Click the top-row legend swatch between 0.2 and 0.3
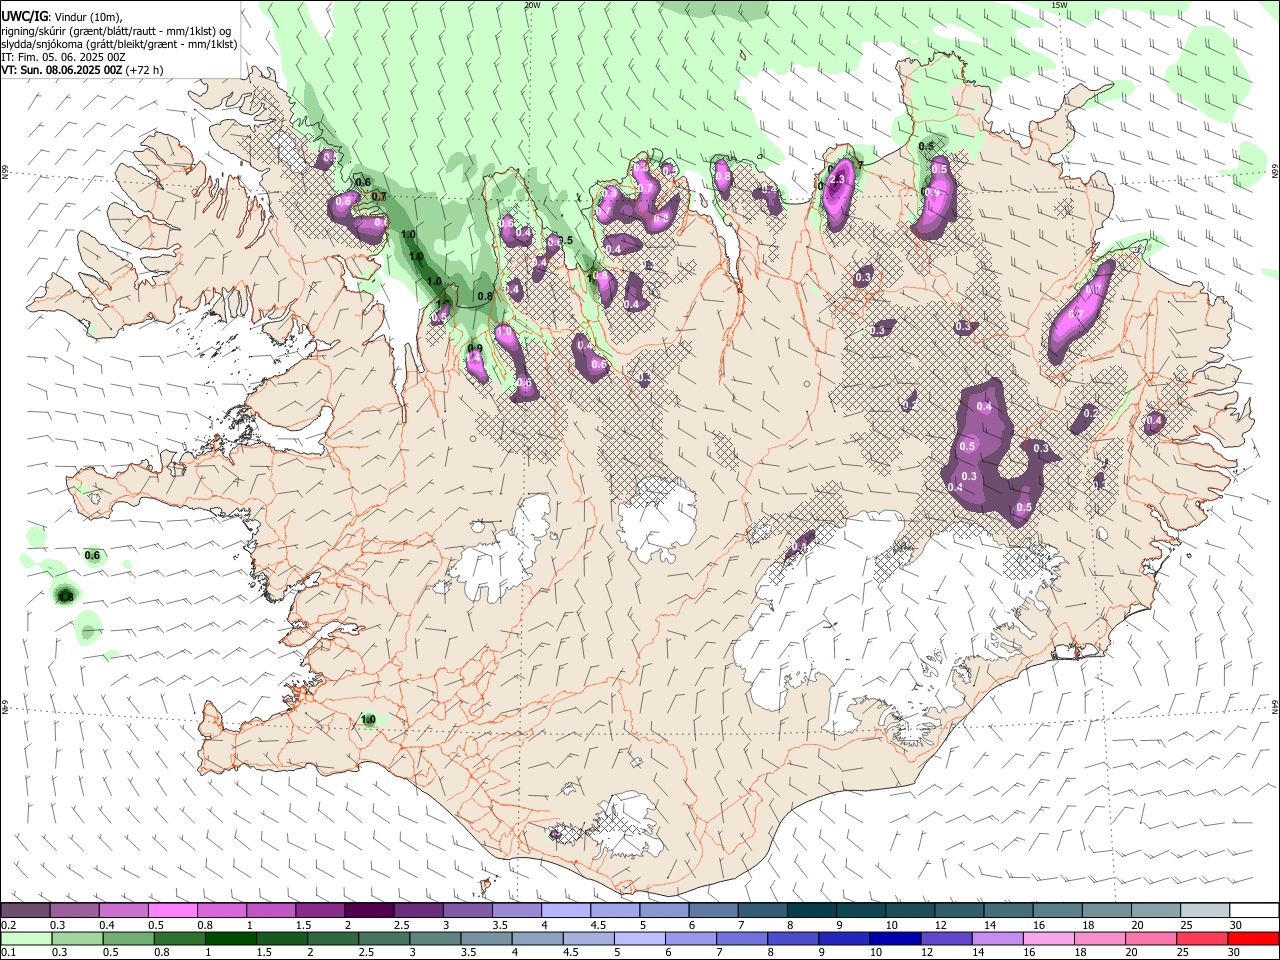 [x=26, y=910]
